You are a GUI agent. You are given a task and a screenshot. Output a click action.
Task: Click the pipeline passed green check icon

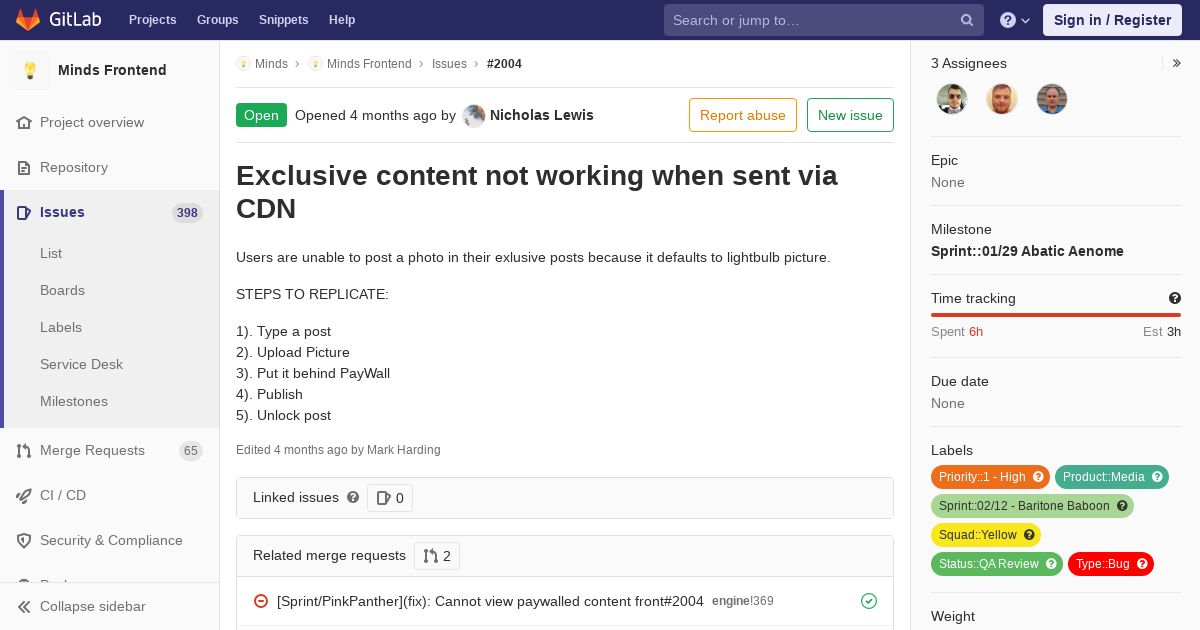coord(869,601)
